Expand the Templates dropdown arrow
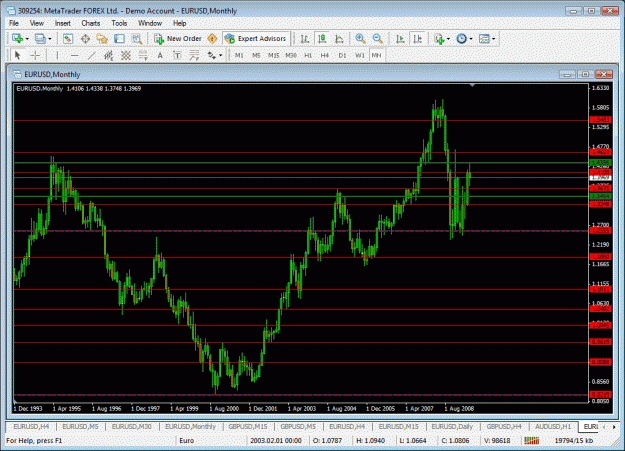Image resolution: width=625 pixels, height=451 pixels. pyautogui.click(x=494, y=39)
